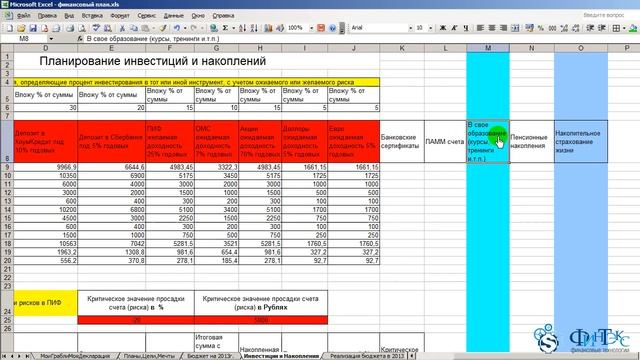The height and width of the screenshot is (360, 640).
Task: Click the AutoSum sigma icon
Action: pyautogui.click(x=225, y=28)
